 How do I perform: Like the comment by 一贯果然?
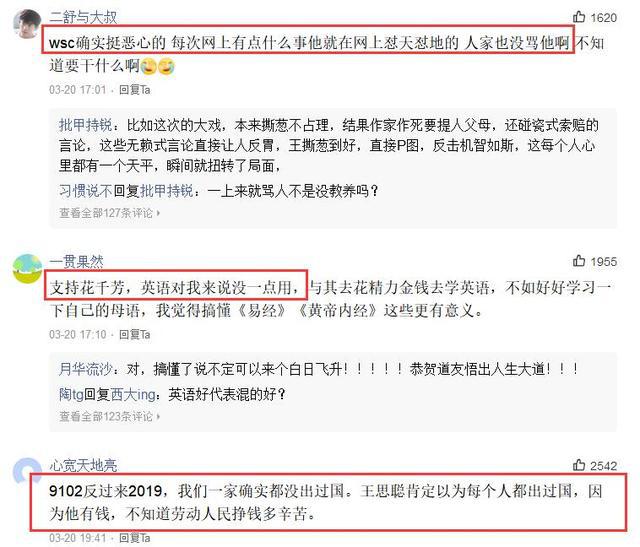579,261
